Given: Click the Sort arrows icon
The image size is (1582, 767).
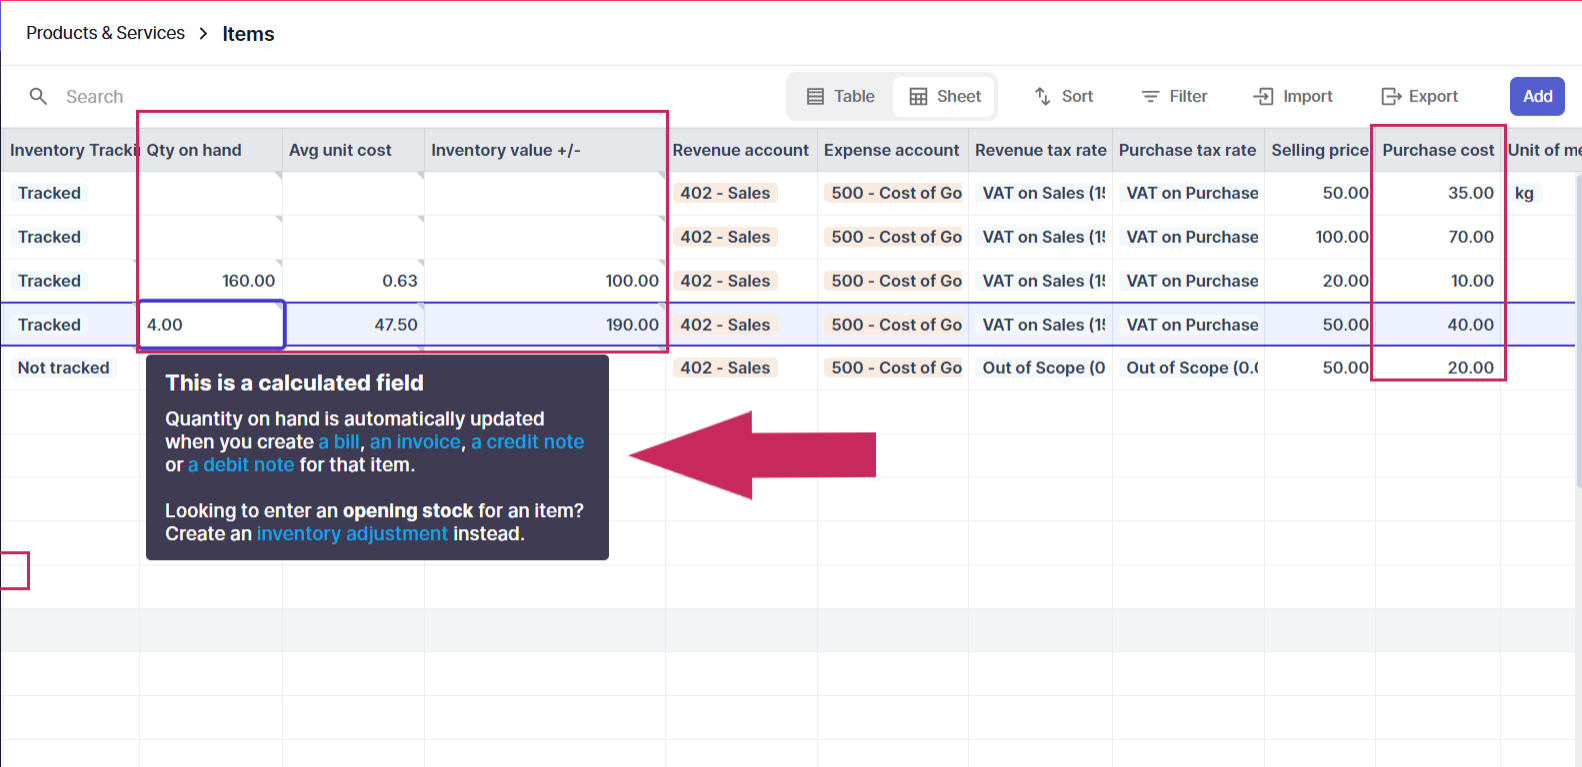Looking at the screenshot, I should (x=1042, y=96).
